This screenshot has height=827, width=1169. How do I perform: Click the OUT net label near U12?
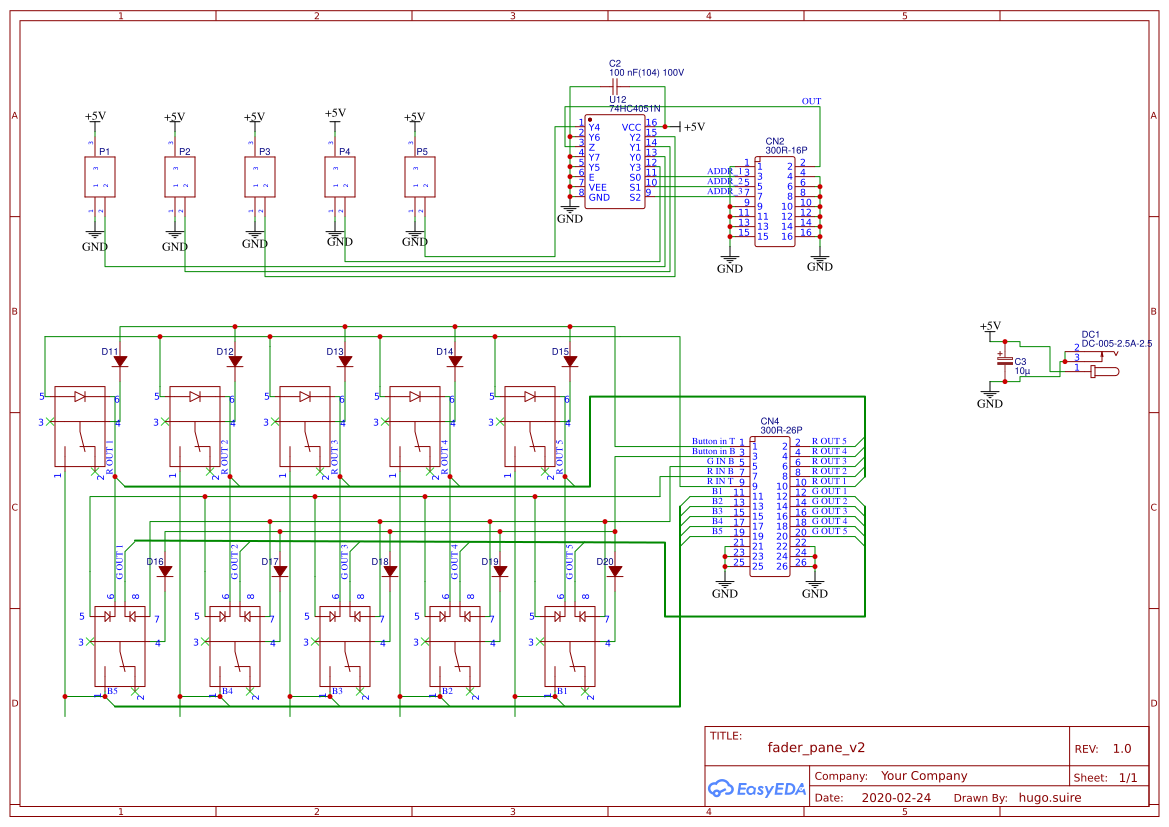(x=811, y=100)
